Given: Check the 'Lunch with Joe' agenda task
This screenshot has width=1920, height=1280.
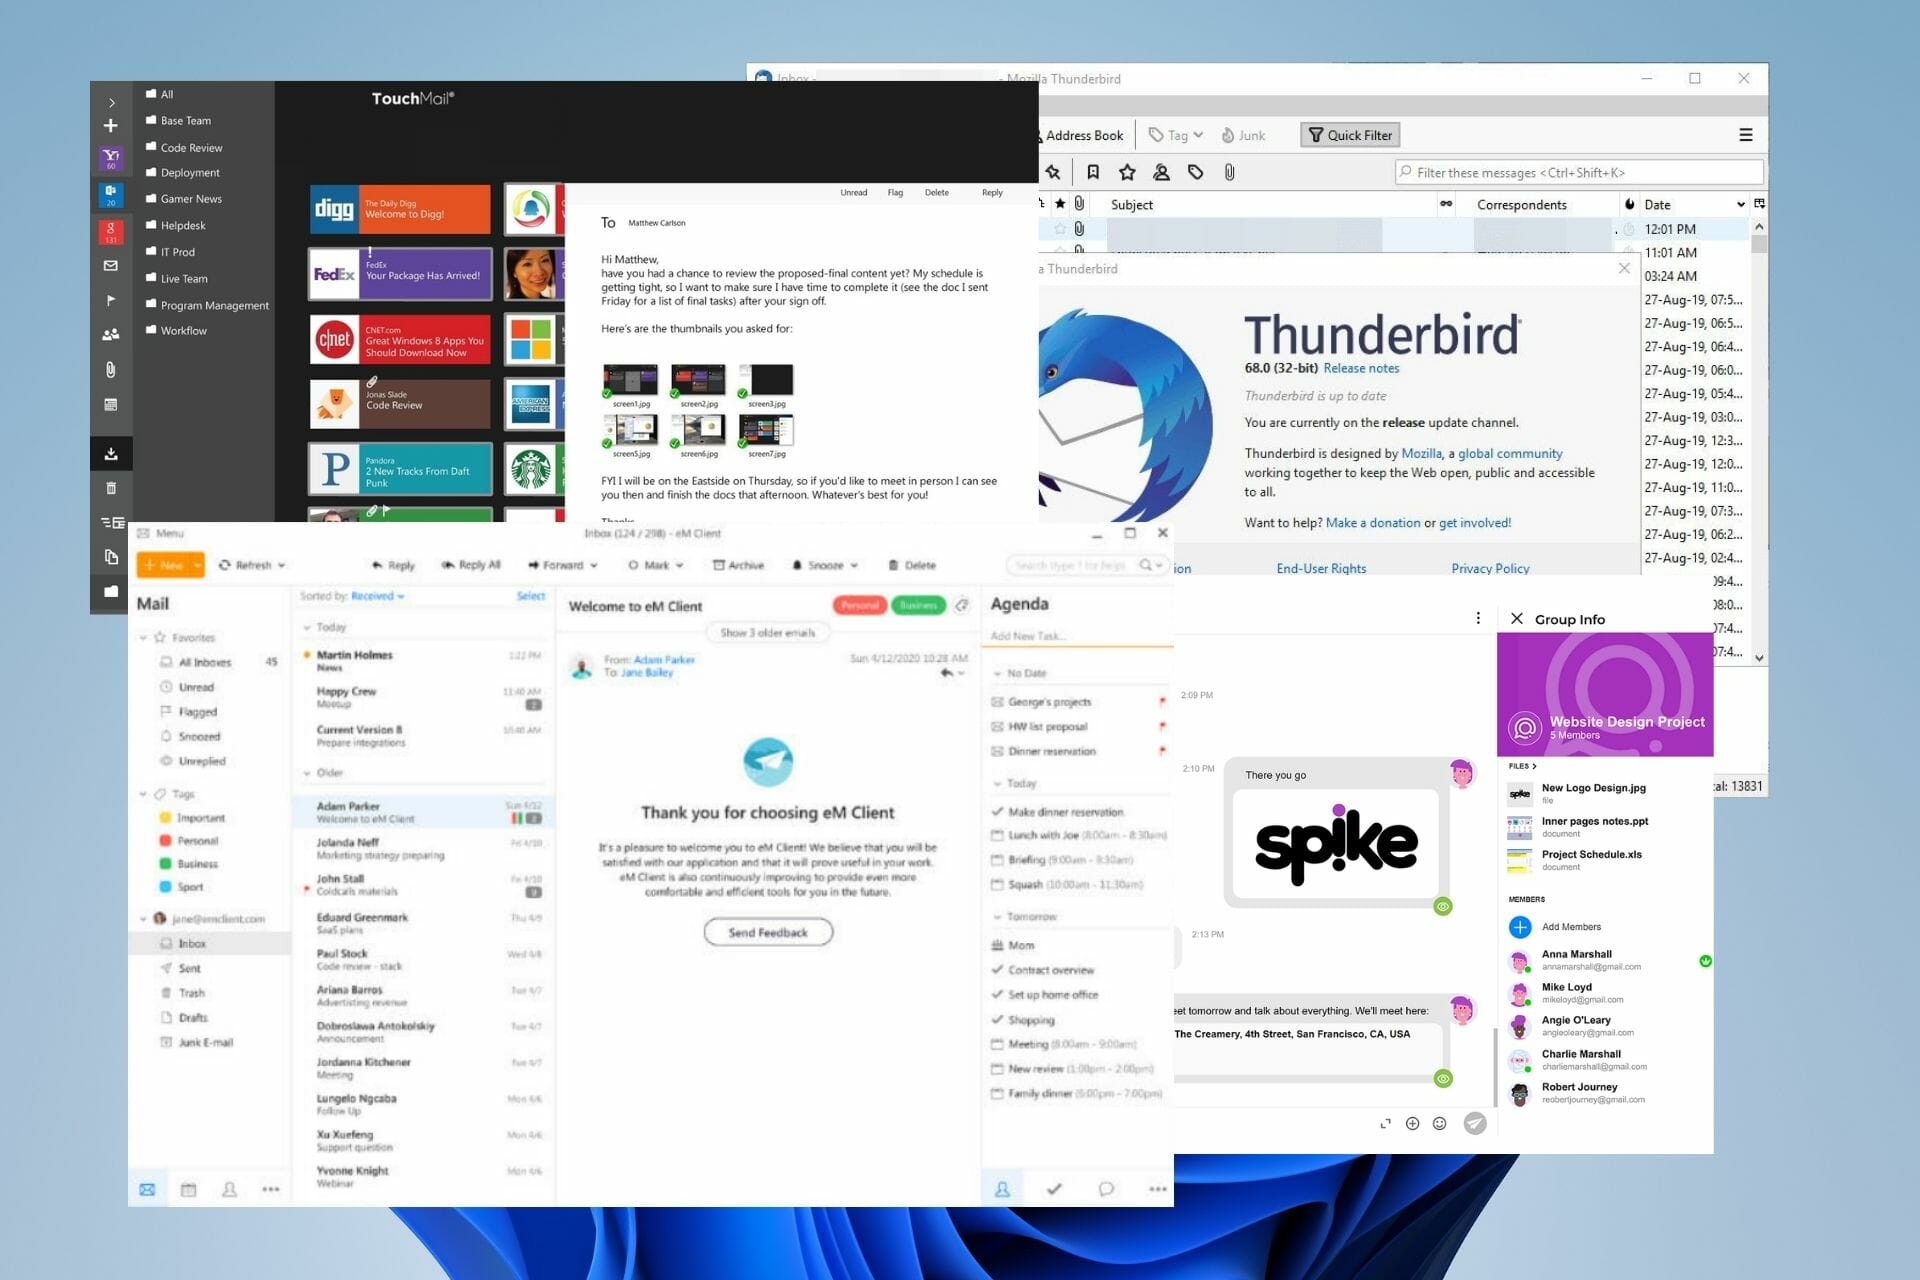Looking at the screenshot, I should [x=997, y=835].
